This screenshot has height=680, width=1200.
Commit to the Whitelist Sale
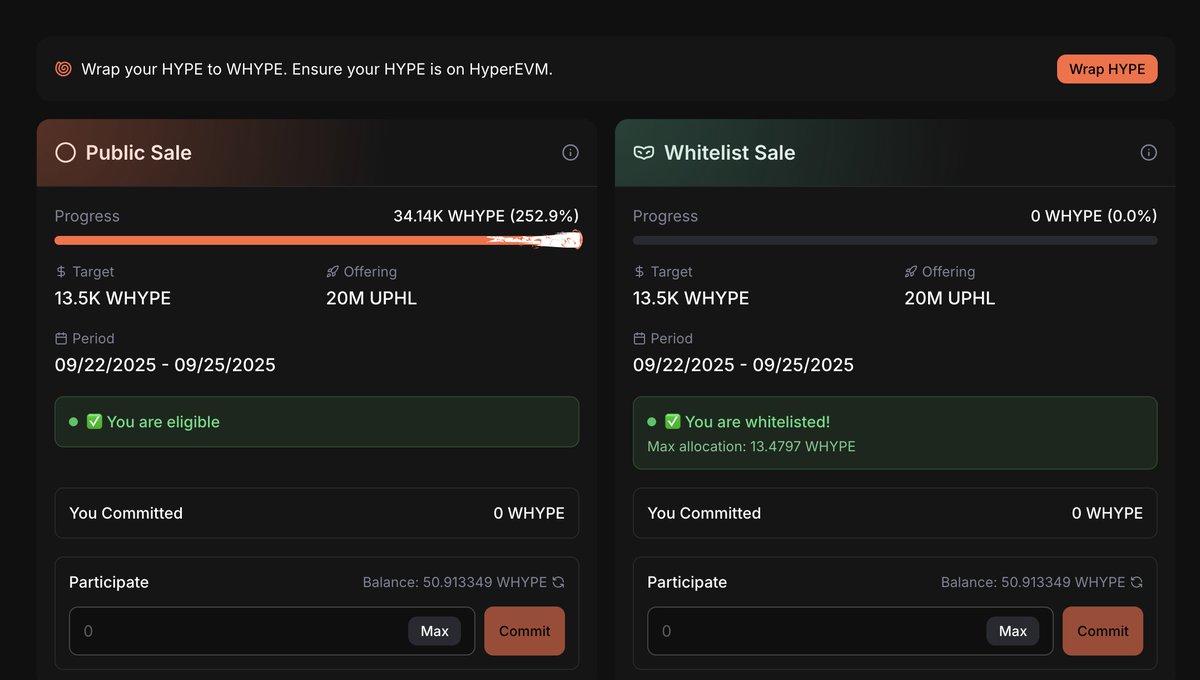(x=1103, y=631)
